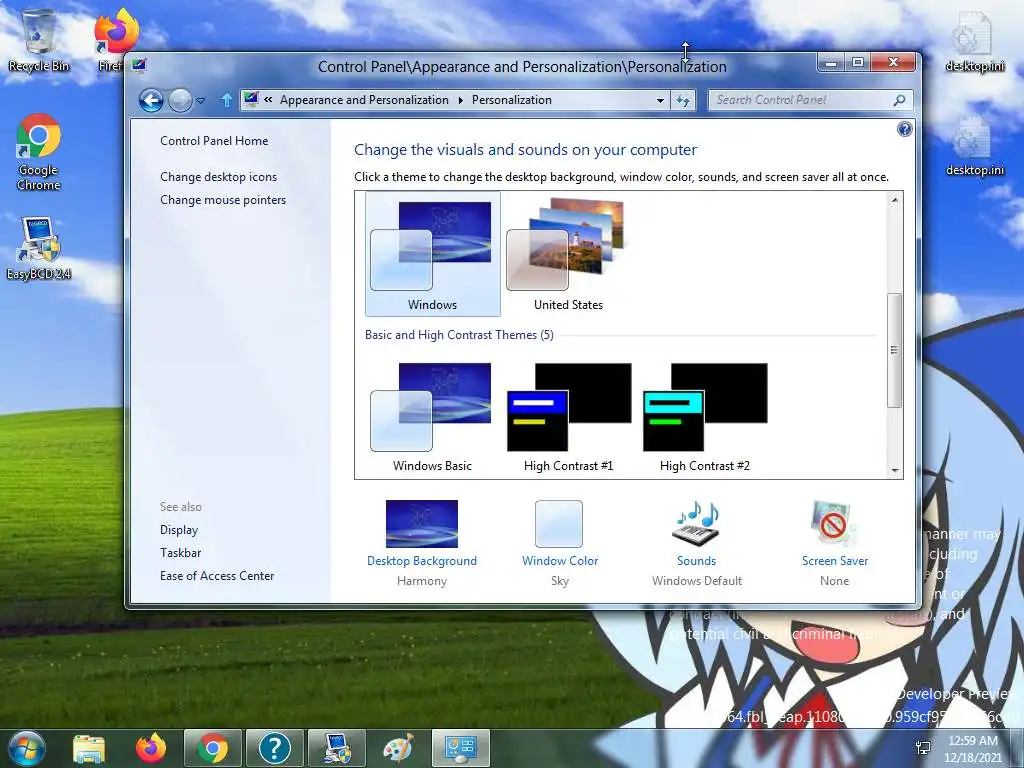This screenshot has height=768, width=1024.
Task: Click the Appearance and Personalization breadcrumb
Action: 364,100
